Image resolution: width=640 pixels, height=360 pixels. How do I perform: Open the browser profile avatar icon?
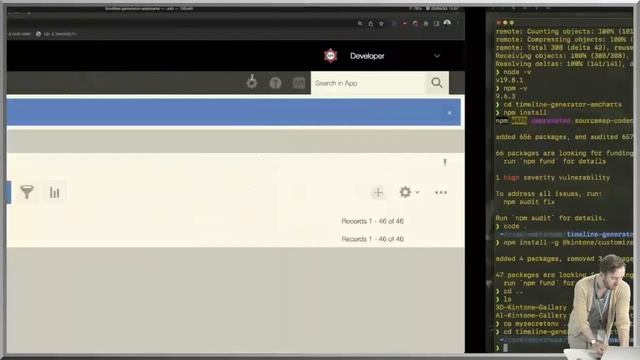point(447,23)
